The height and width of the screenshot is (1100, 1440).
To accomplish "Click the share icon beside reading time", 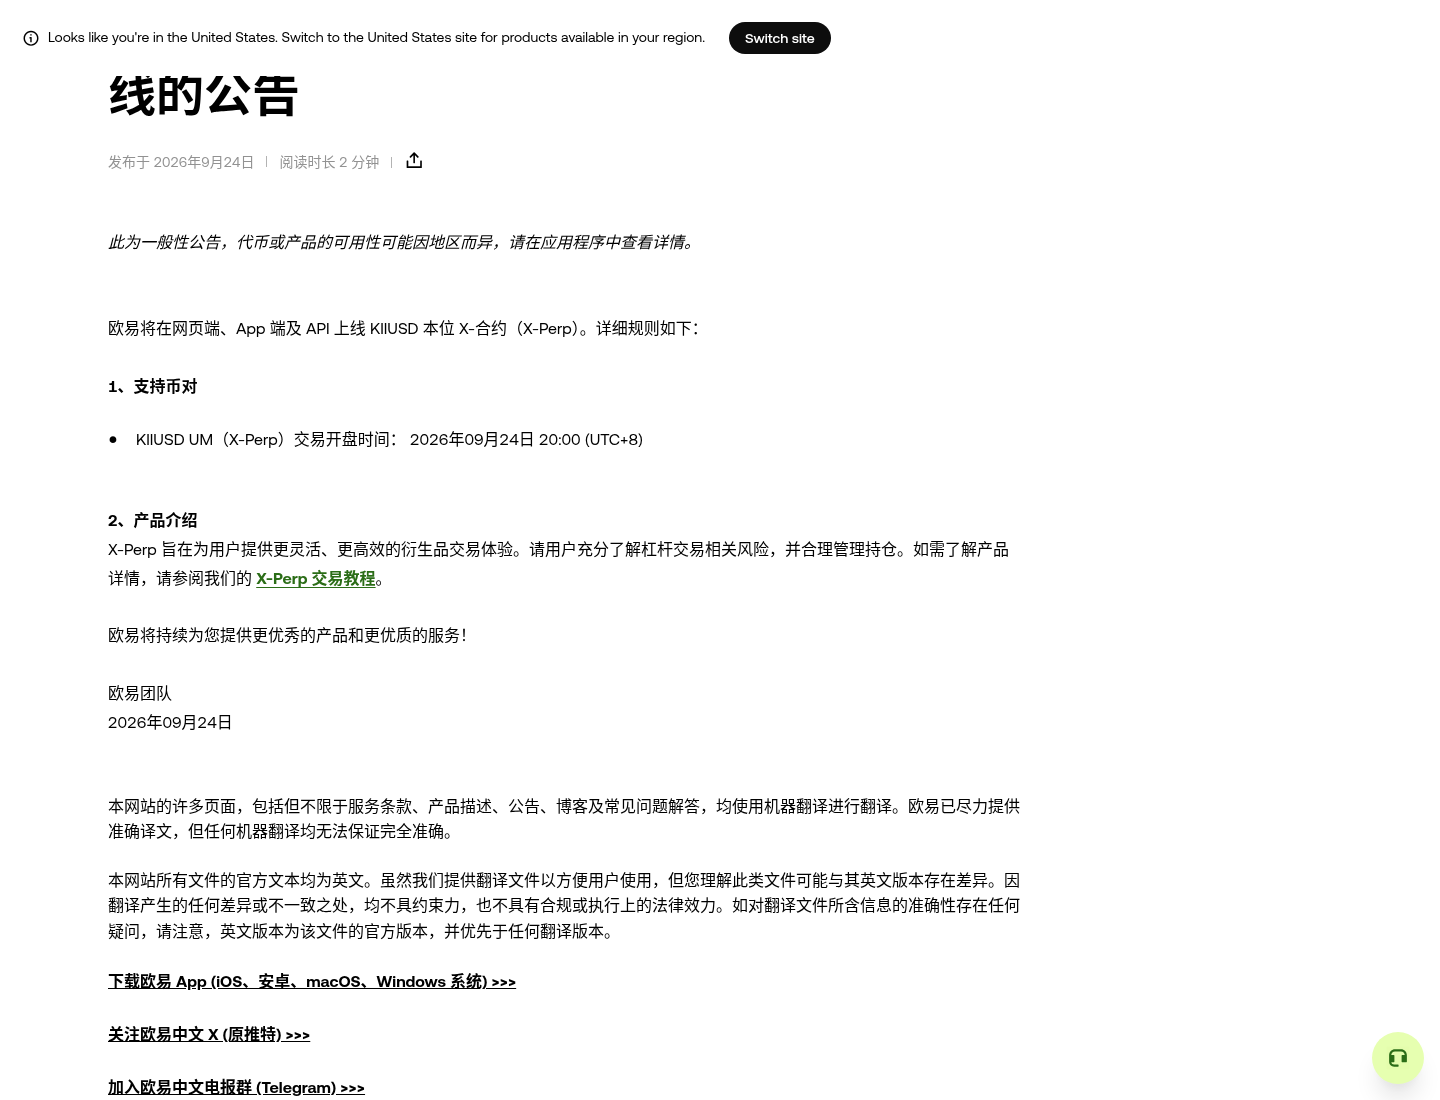I will 414,161.
